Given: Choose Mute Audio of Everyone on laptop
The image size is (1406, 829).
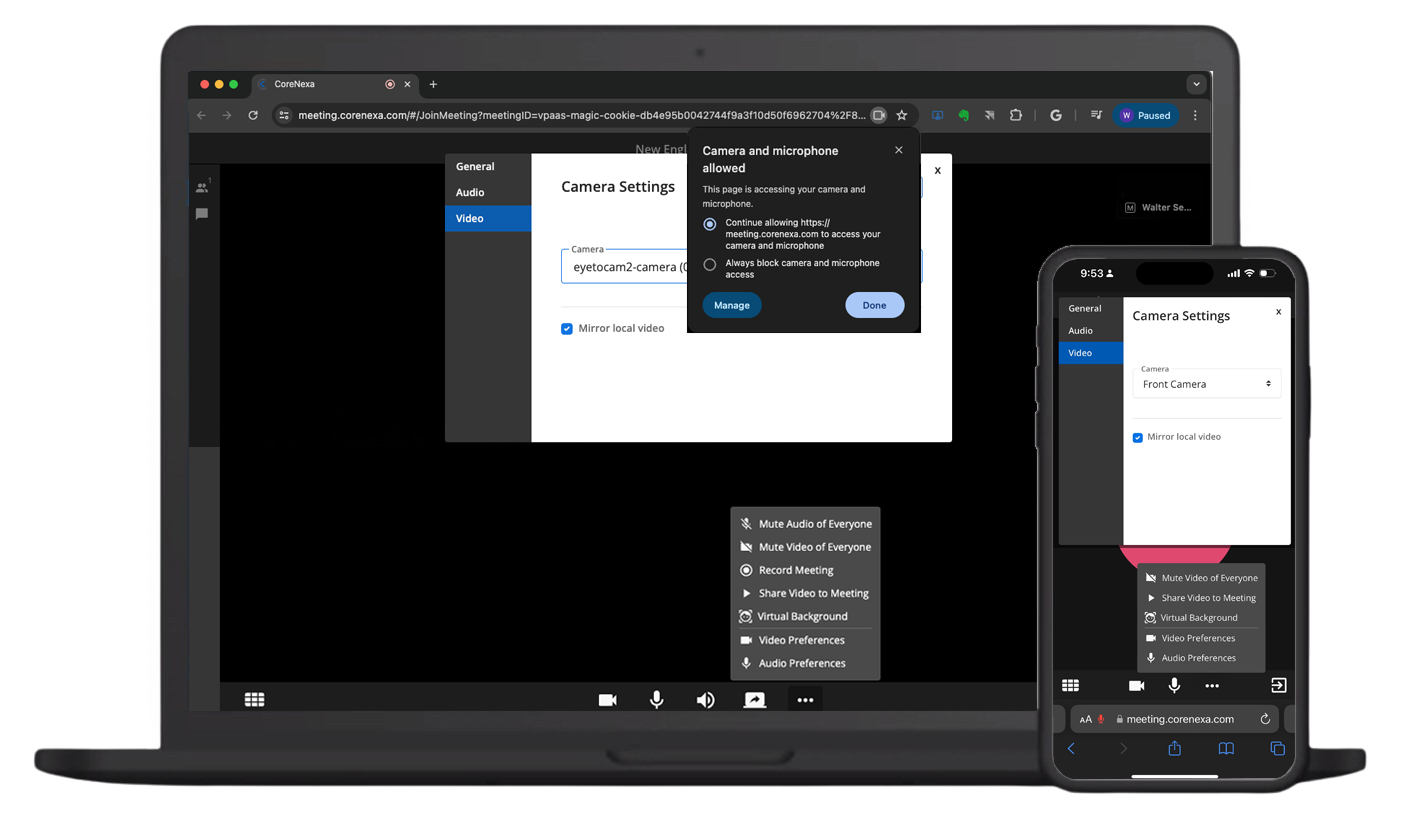Looking at the screenshot, I should click(x=805, y=524).
